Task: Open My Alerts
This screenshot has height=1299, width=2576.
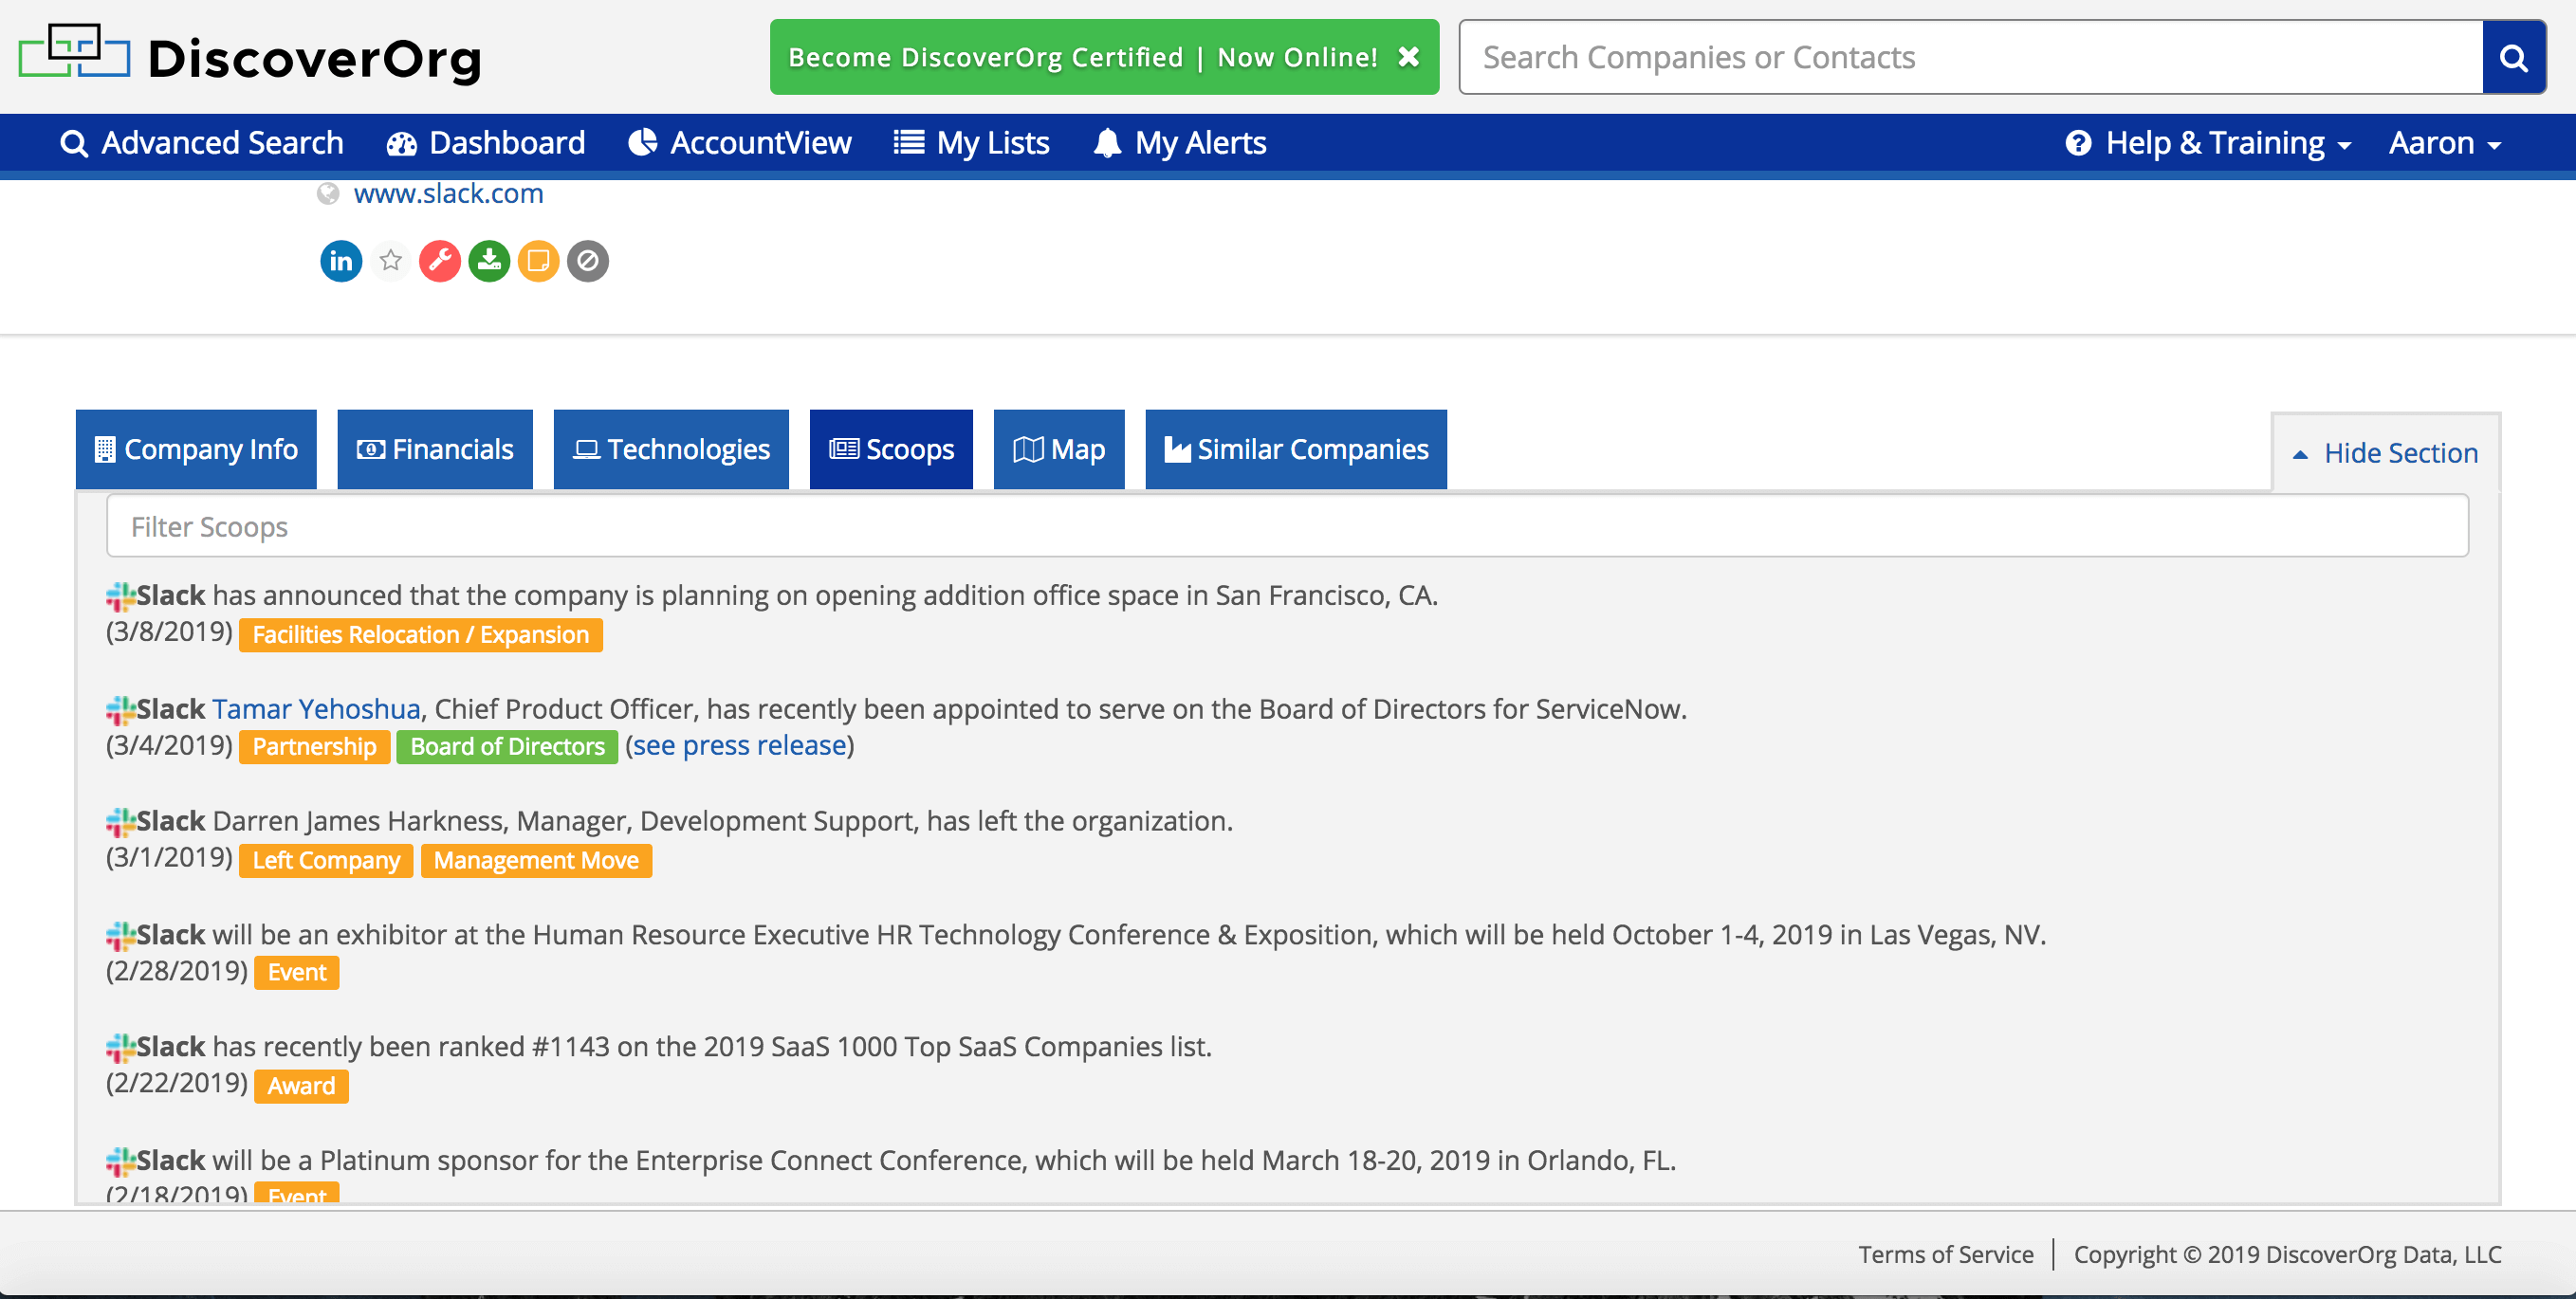Action: [1180, 143]
